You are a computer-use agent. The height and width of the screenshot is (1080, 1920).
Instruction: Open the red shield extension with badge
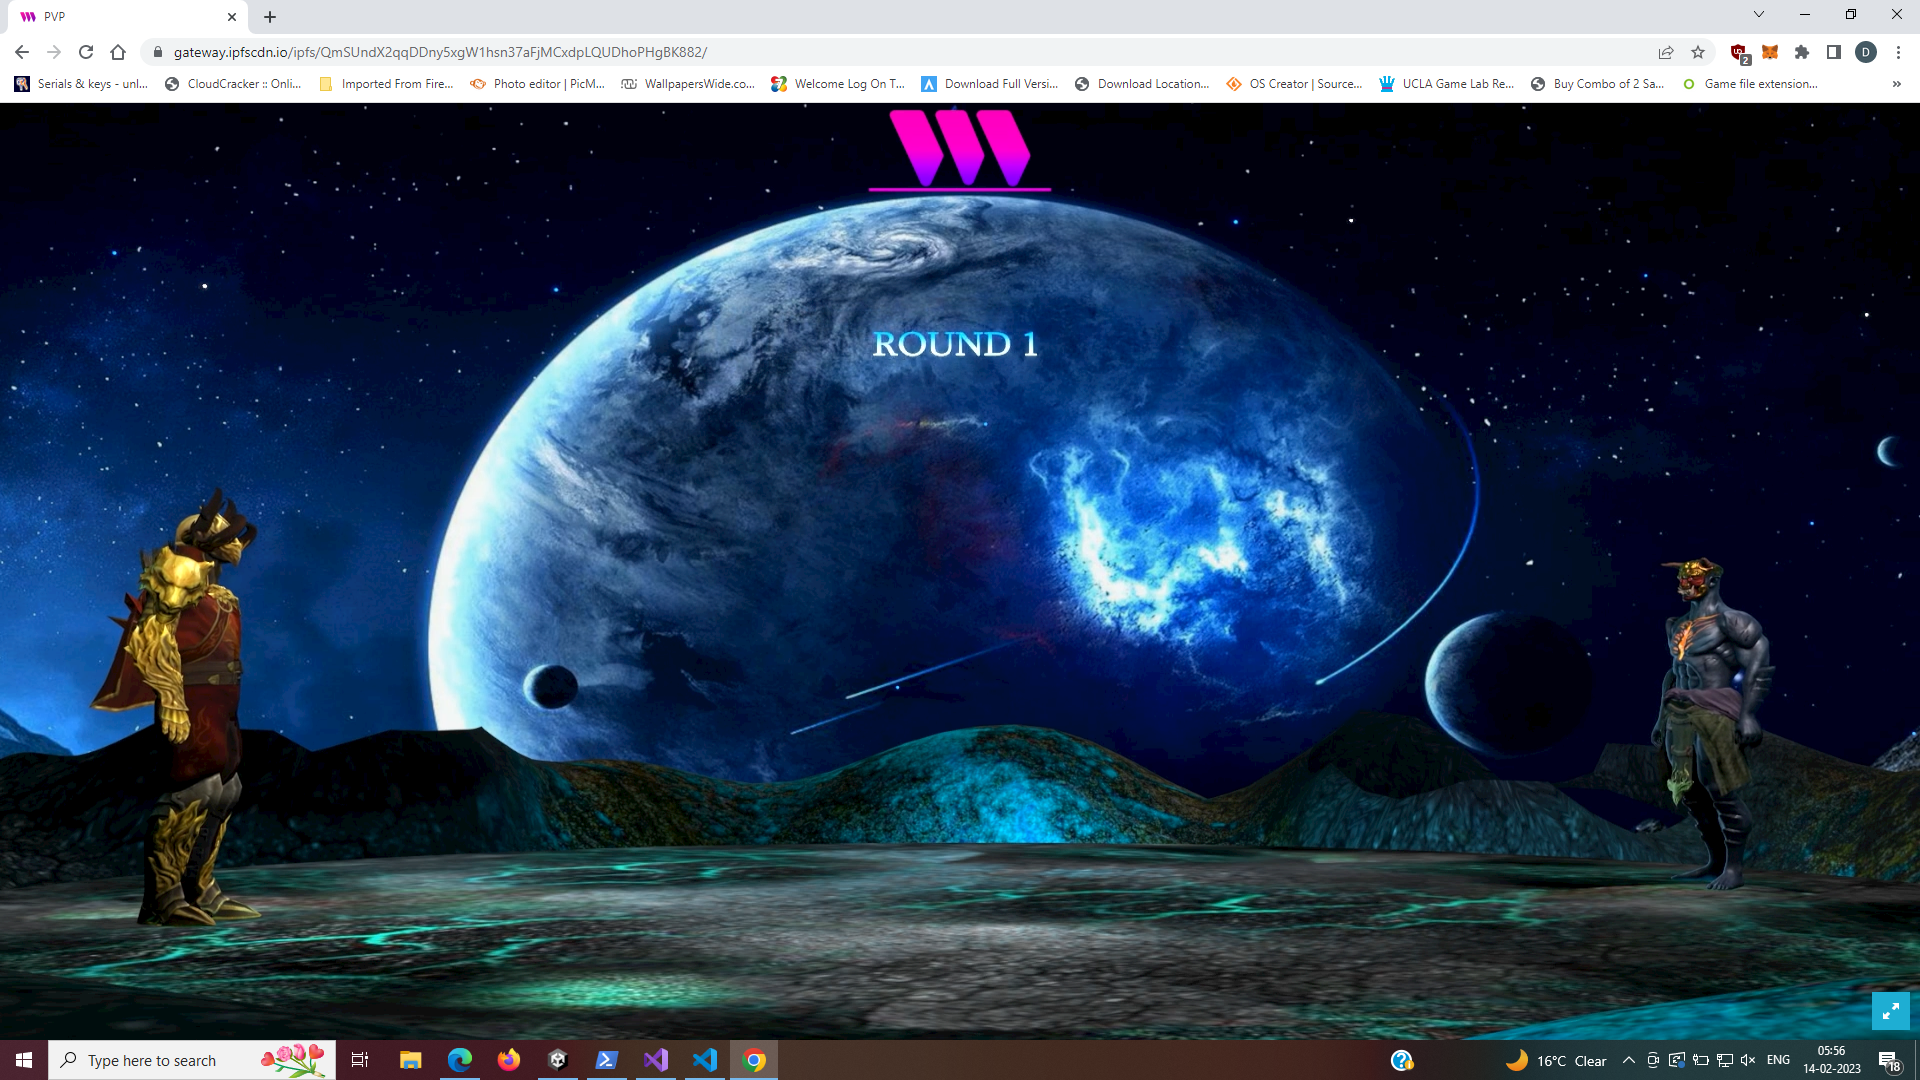tap(1739, 52)
